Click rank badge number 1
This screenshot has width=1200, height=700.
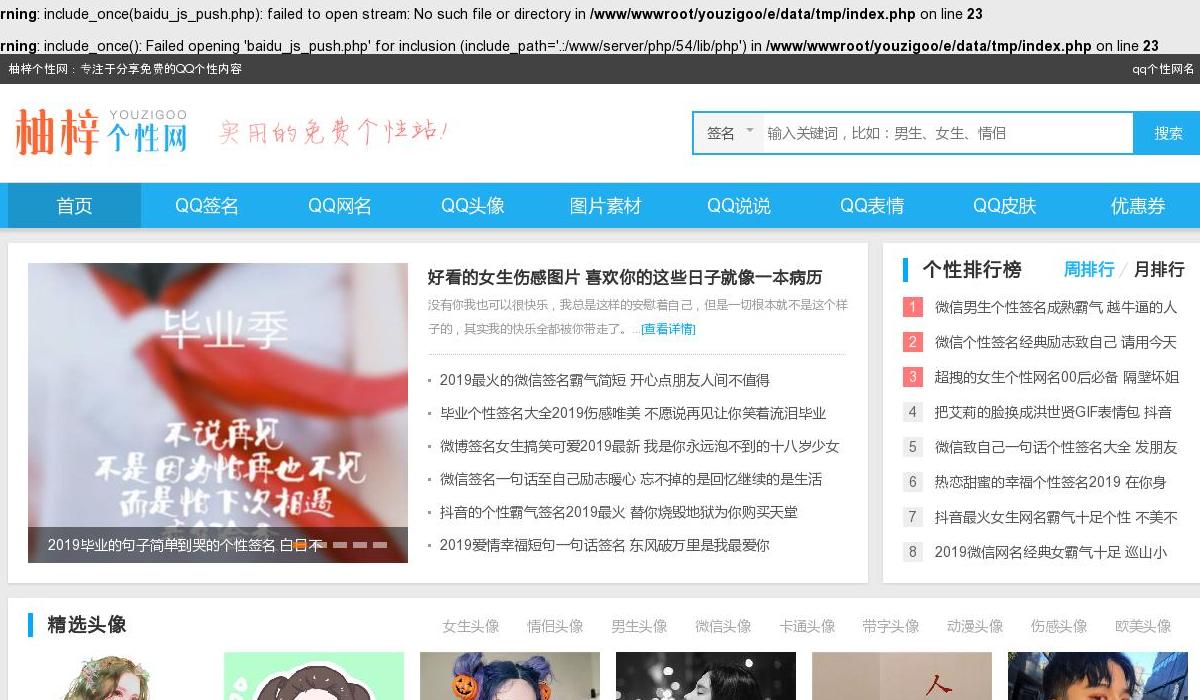point(912,307)
